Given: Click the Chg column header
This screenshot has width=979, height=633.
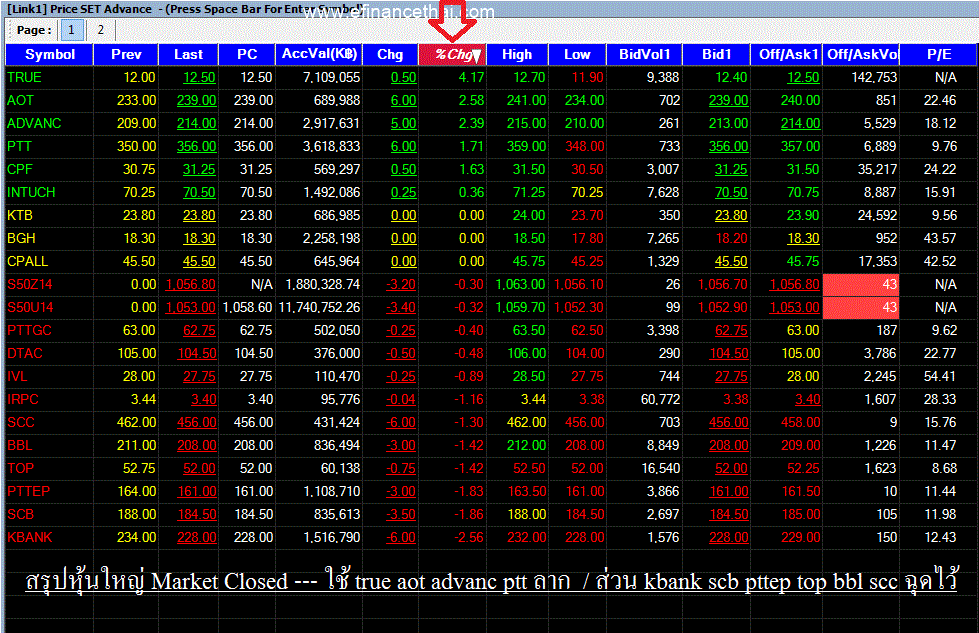Looking at the screenshot, I should pyautogui.click(x=390, y=54).
